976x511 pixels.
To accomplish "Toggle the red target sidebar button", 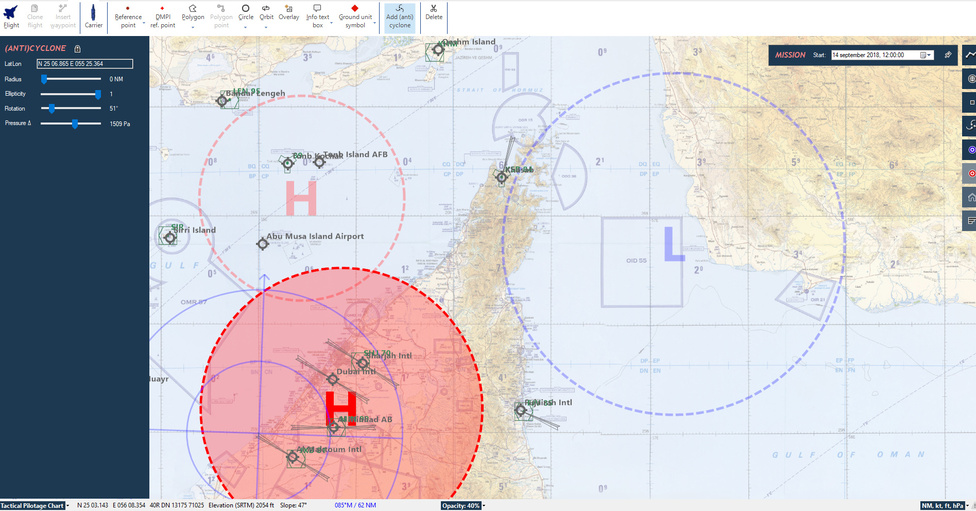I will coord(970,174).
